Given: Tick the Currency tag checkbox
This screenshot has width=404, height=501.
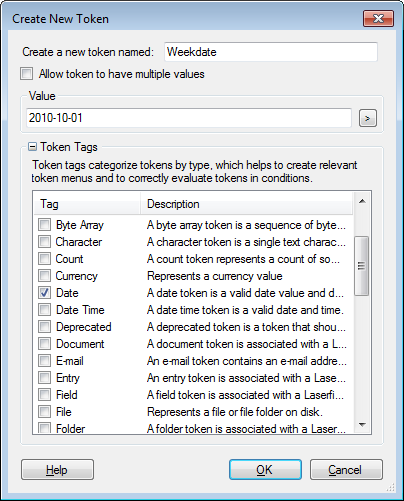Looking at the screenshot, I should click(44, 276).
